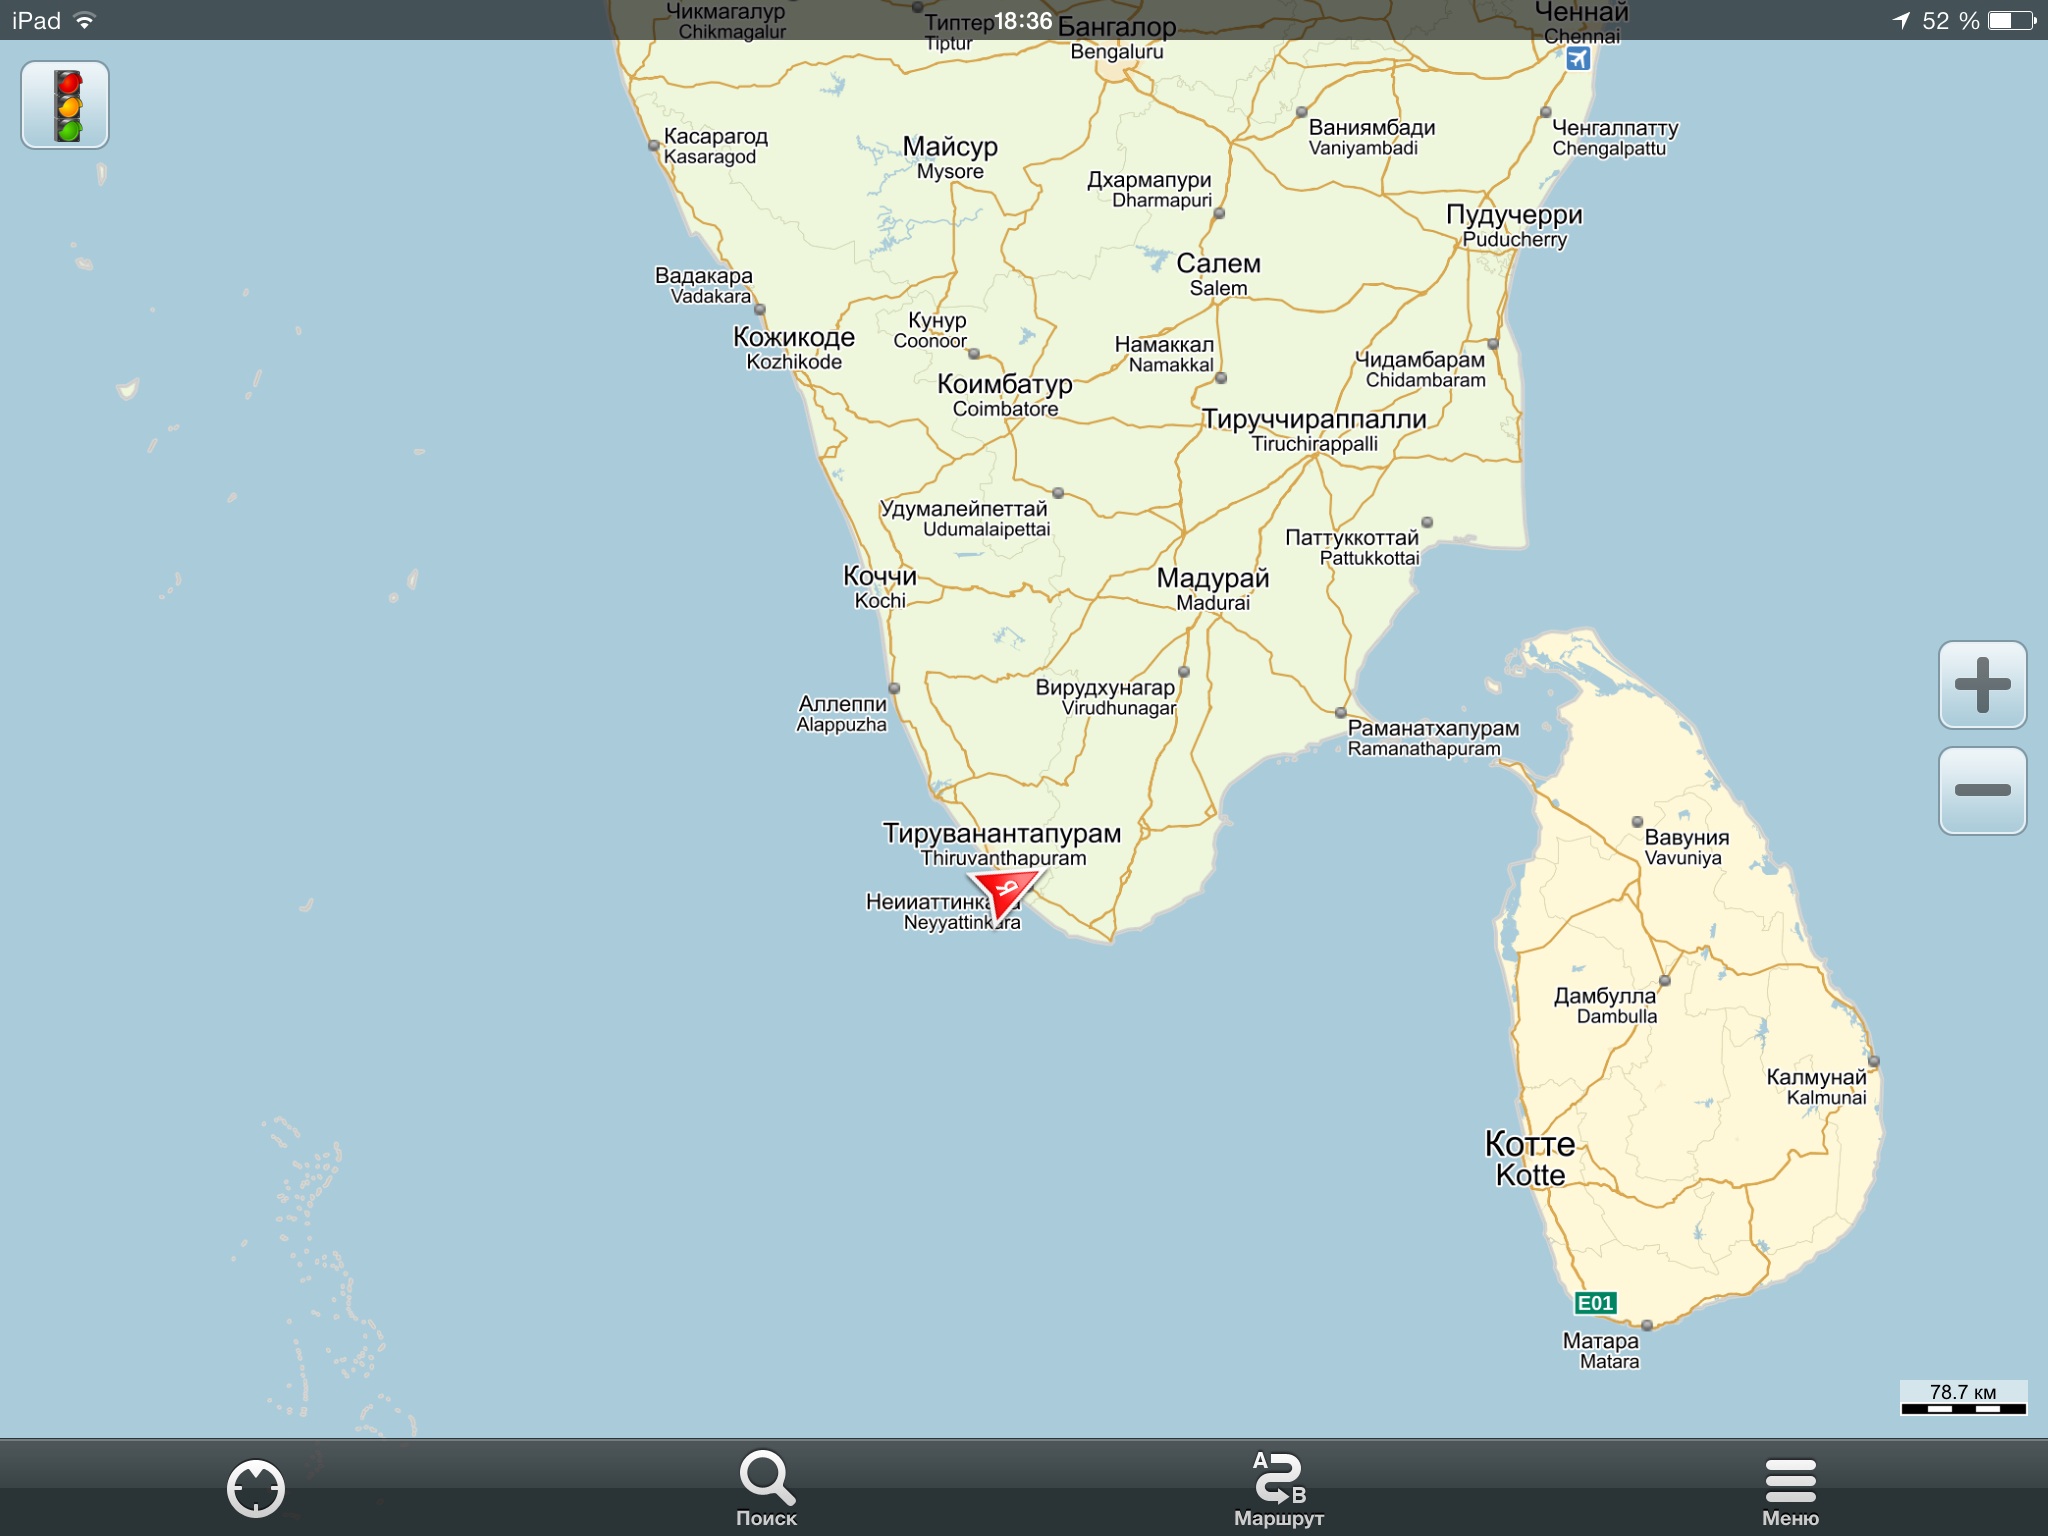Select the Котте Kotte label
The image size is (2048, 1536).
pyautogui.click(x=1530, y=1158)
